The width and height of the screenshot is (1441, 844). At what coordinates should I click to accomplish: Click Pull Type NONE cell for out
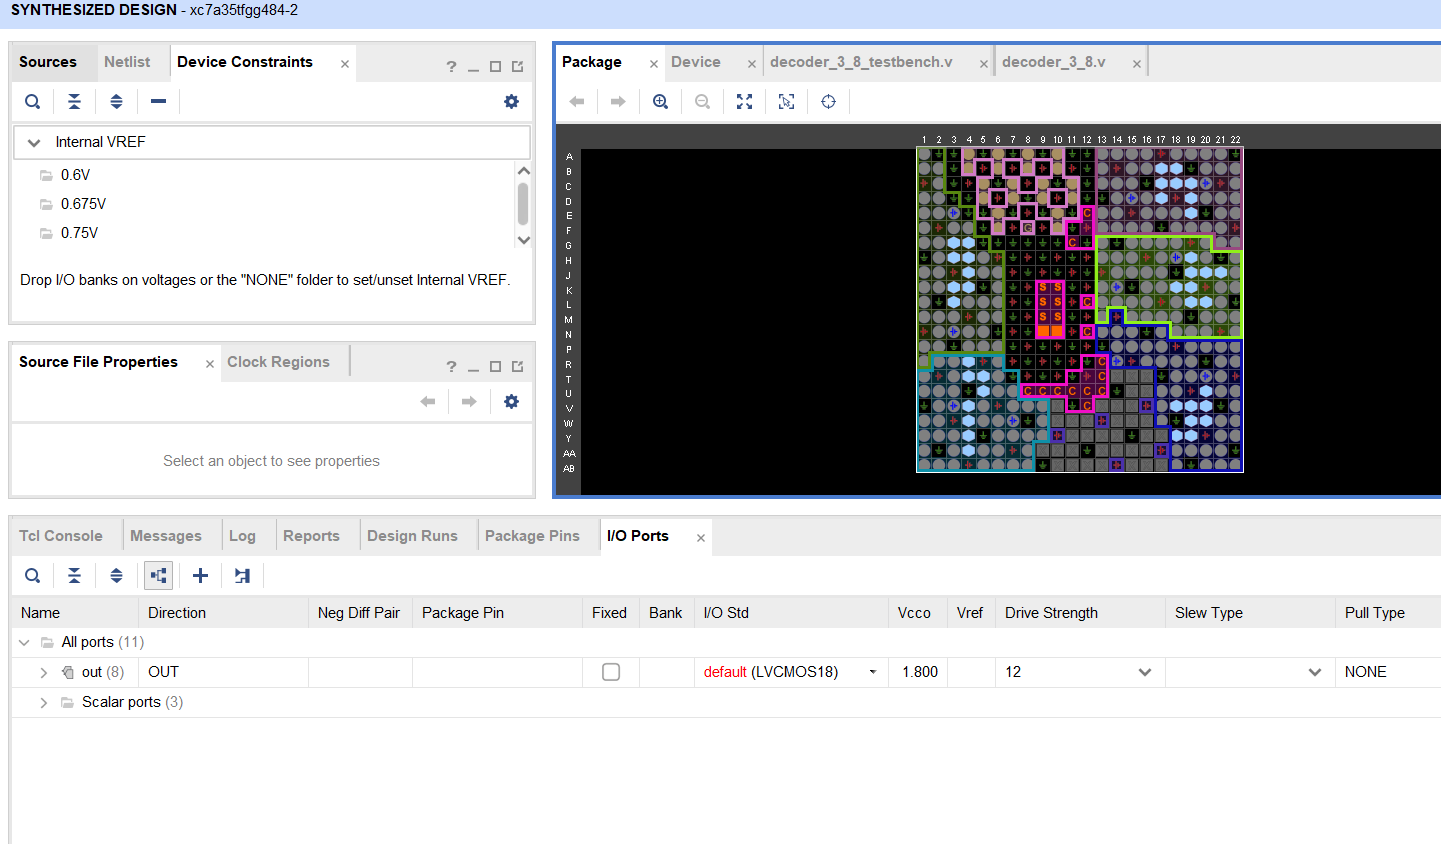pos(1388,672)
